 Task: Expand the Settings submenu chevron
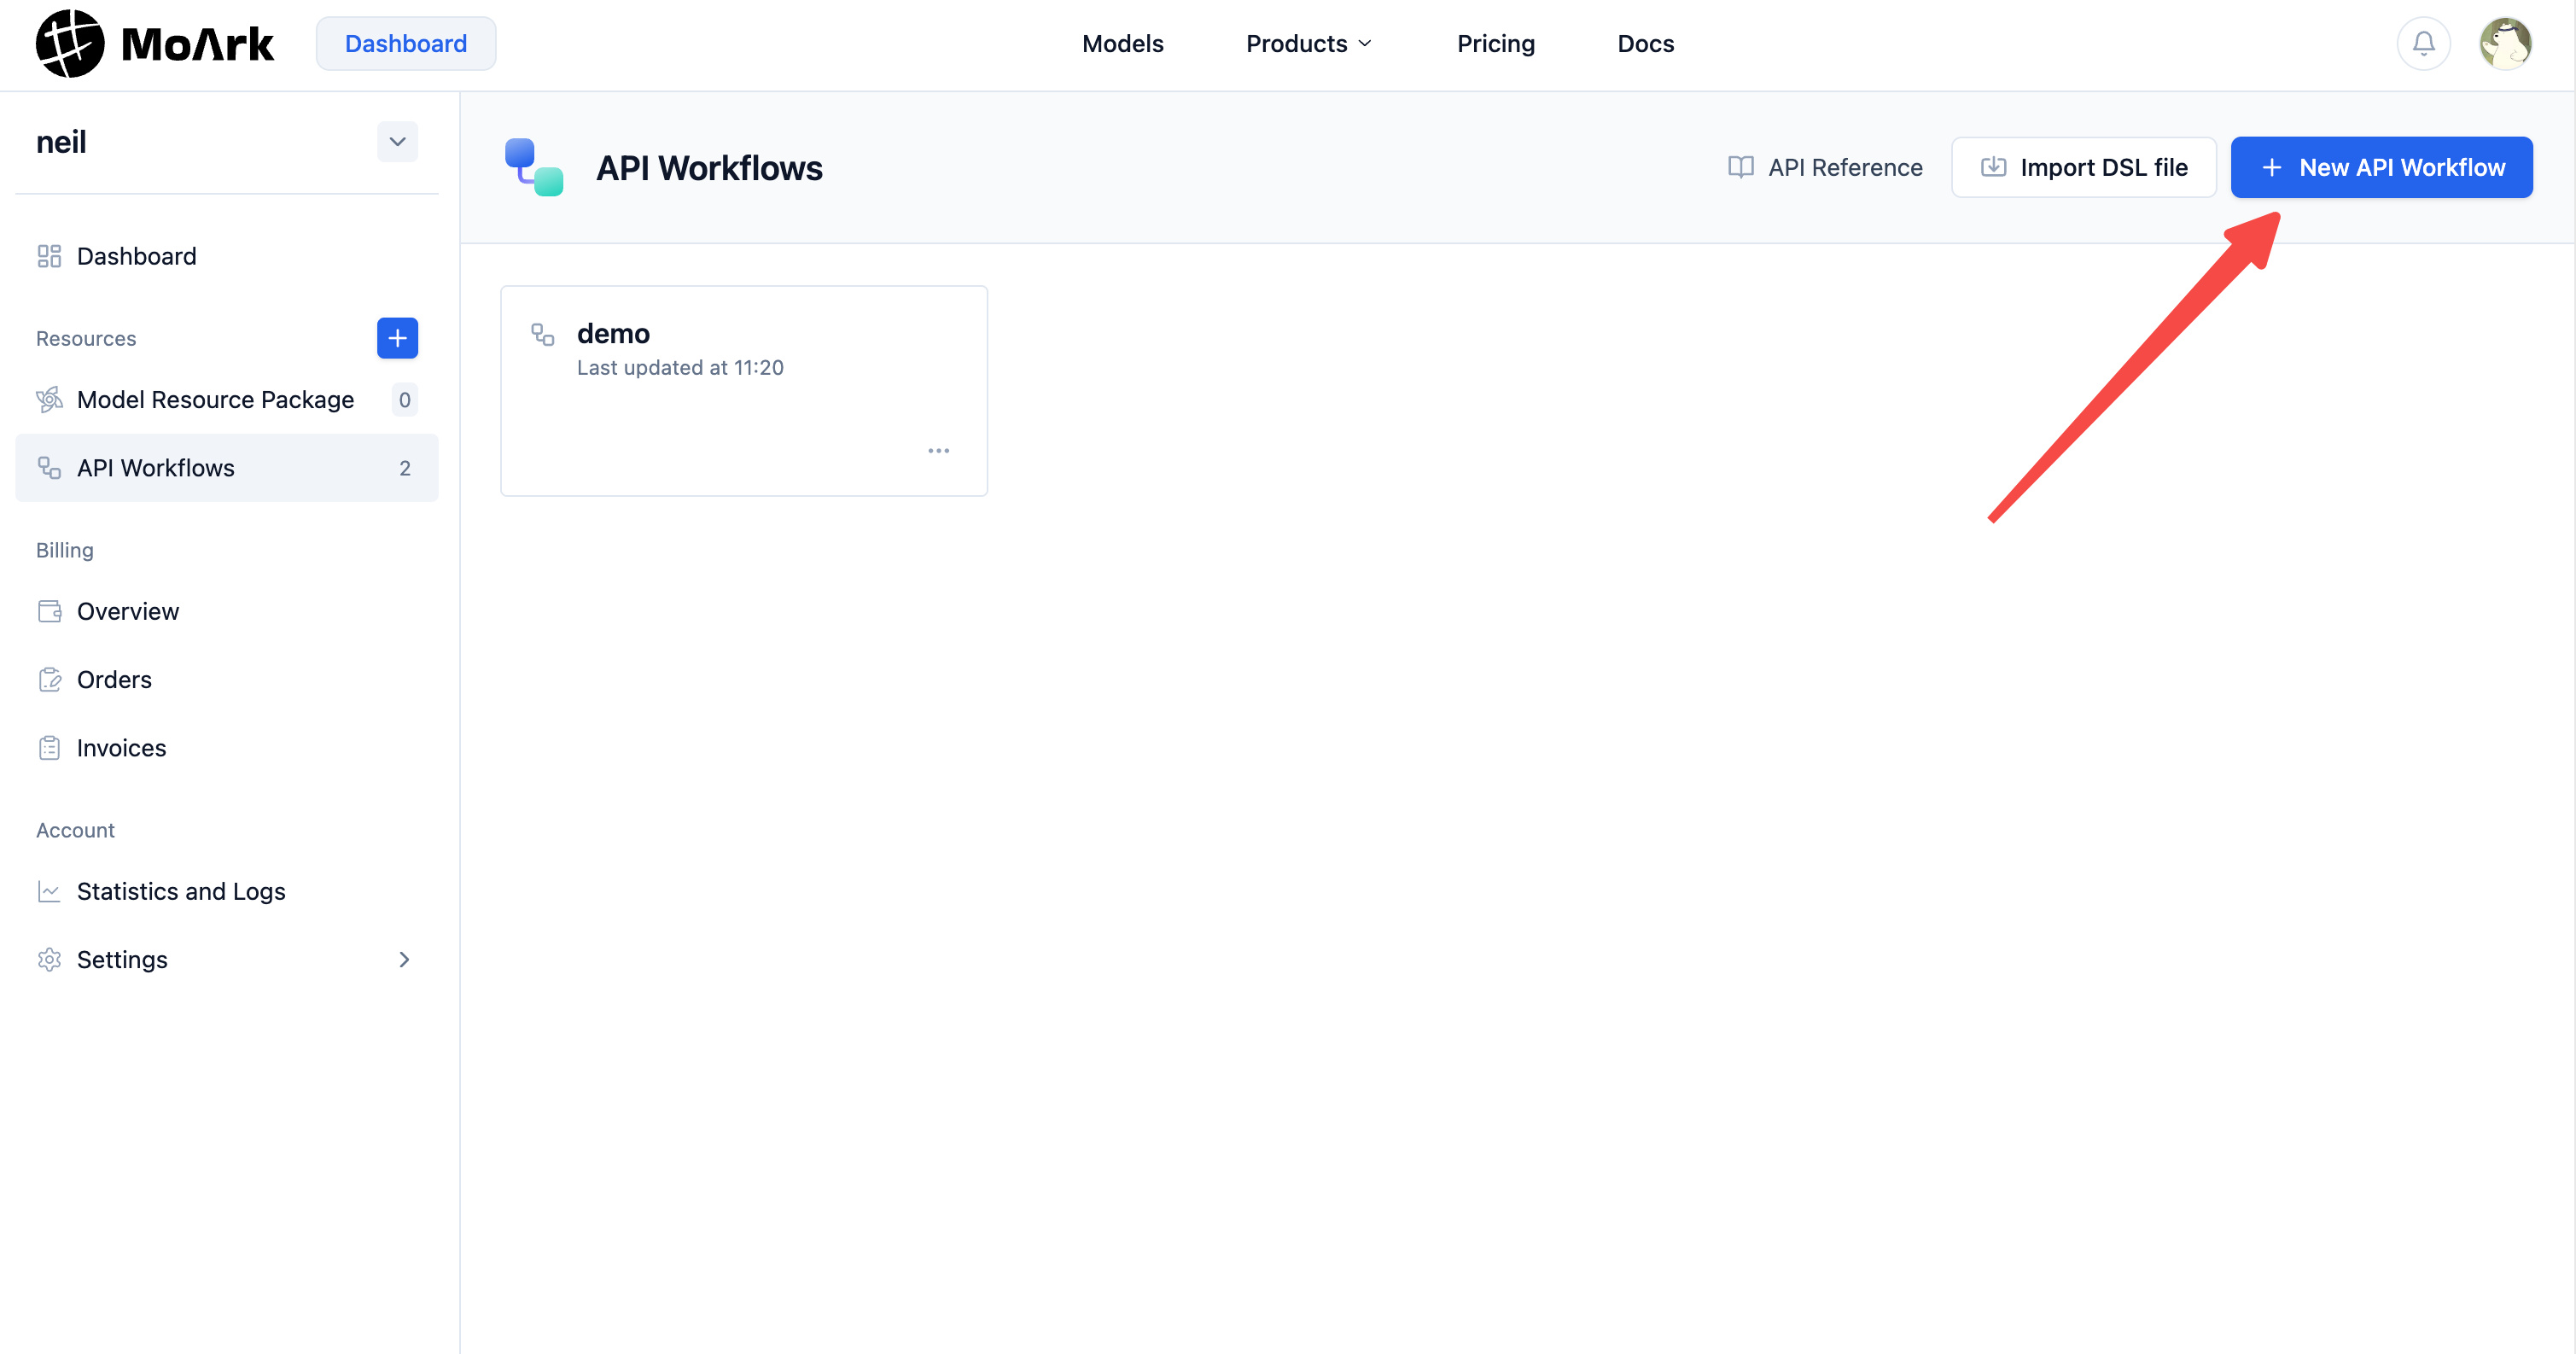coord(404,959)
